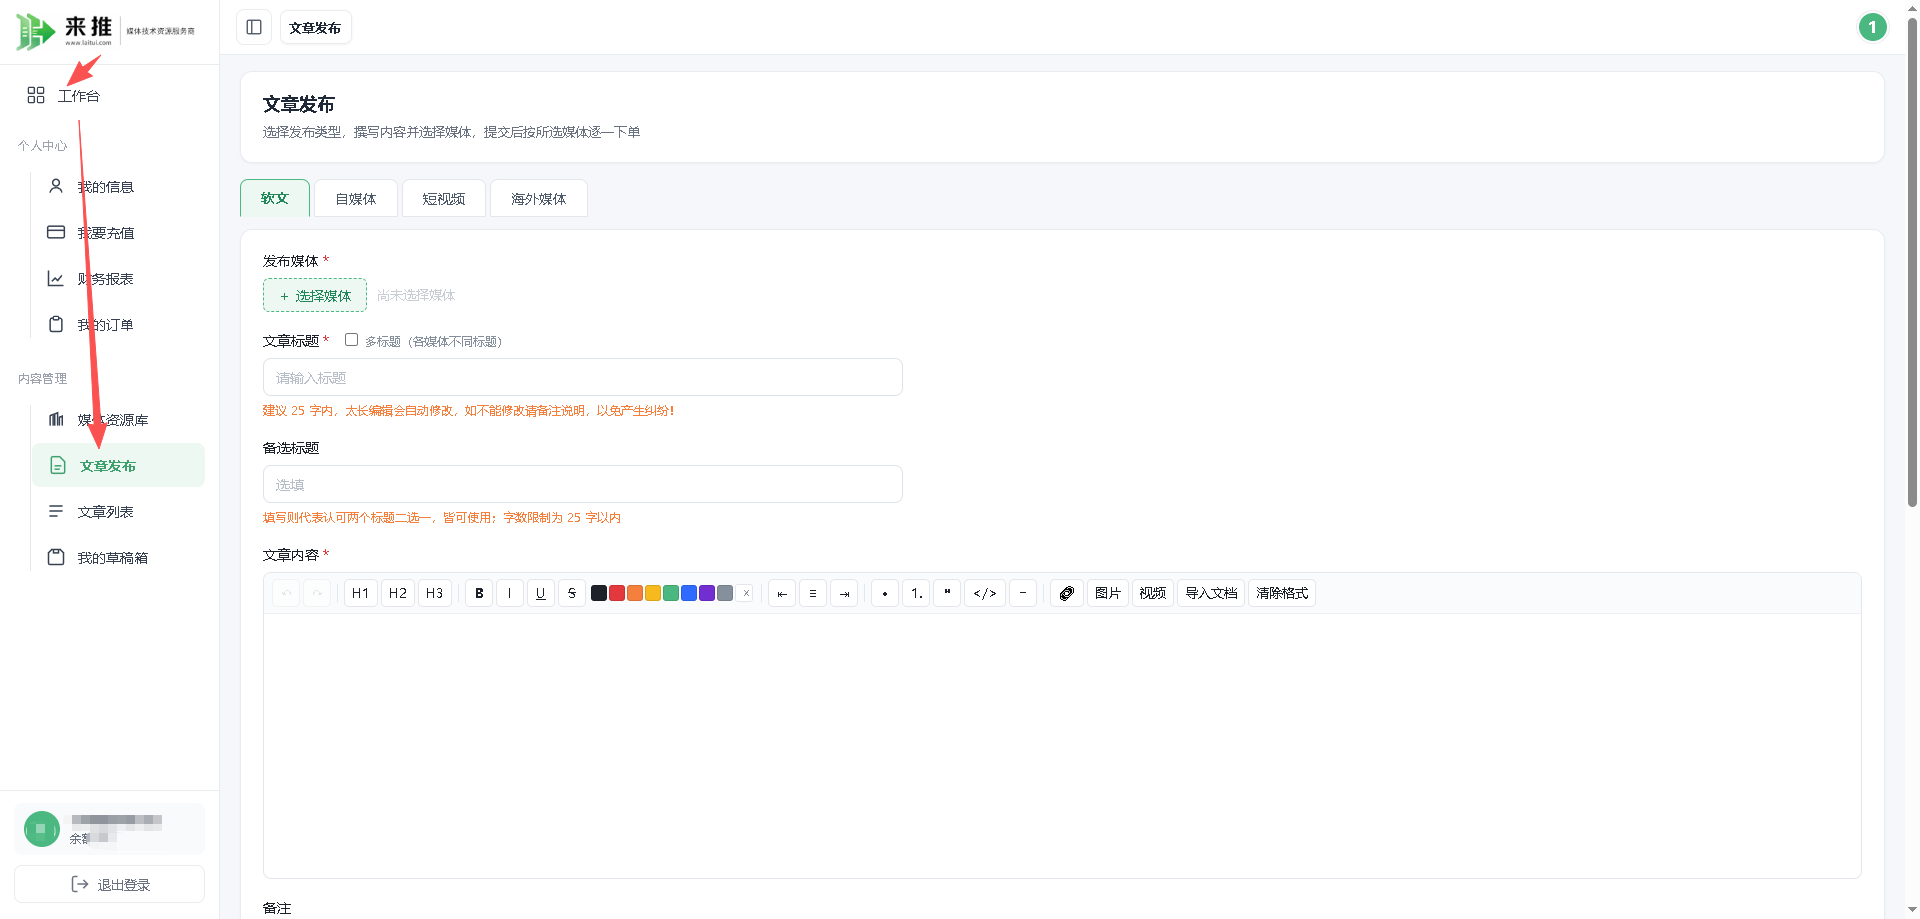Toggle underline formatting
This screenshot has height=919, width=1920.
point(541,593)
